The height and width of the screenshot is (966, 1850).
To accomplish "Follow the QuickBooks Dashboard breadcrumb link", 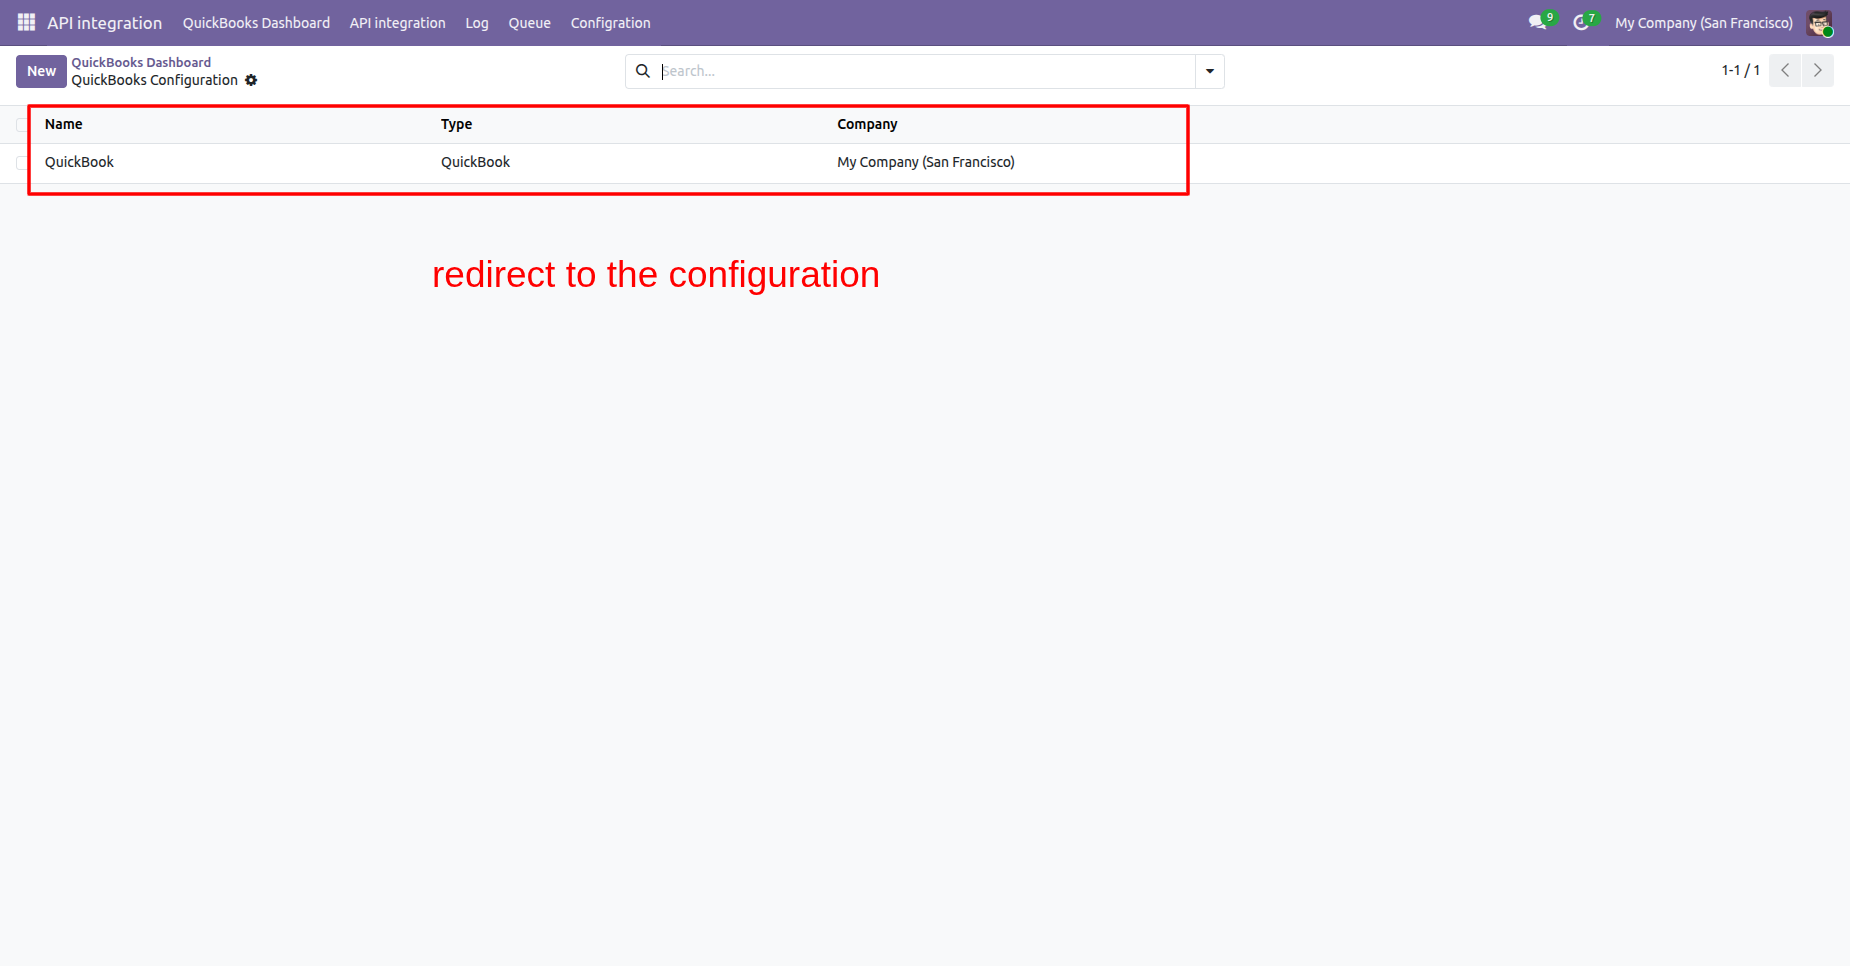I will coord(141,62).
